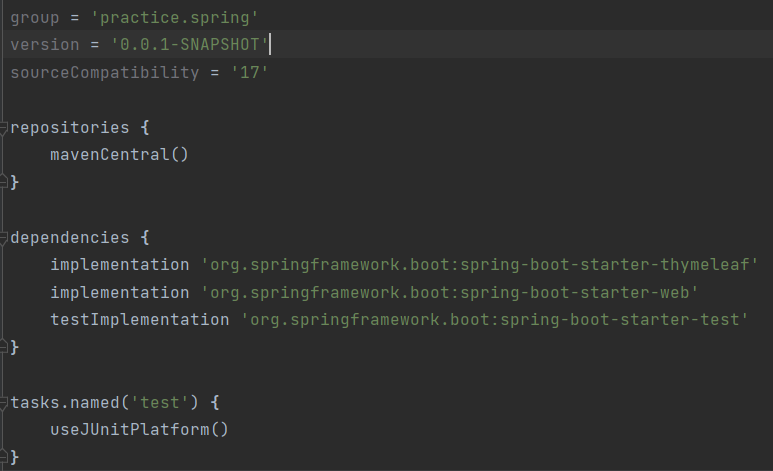This screenshot has width=773, height=471.
Task: Click the spring-boot-starter-thymeleaf dependency string
Action: point(479,265)
